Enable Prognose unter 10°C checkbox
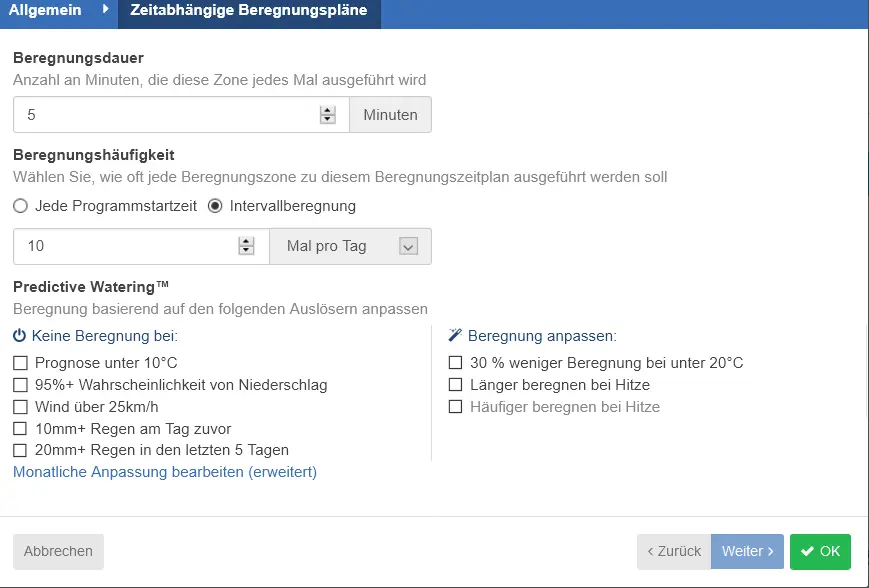This screenshot has width=869, height=588. click(x=20, y=363)
